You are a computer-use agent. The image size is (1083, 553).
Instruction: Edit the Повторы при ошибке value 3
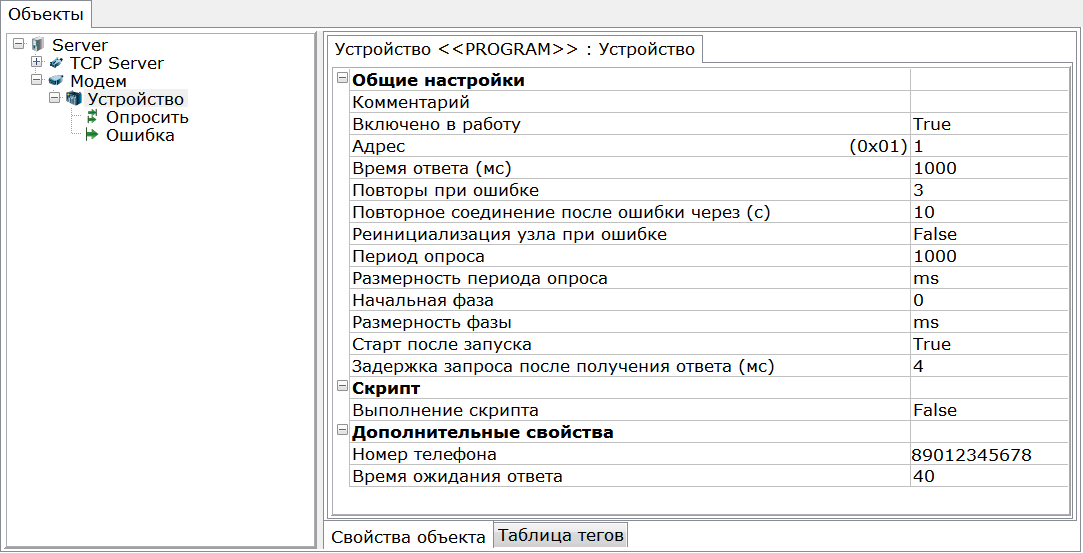[x=988, y=191]
